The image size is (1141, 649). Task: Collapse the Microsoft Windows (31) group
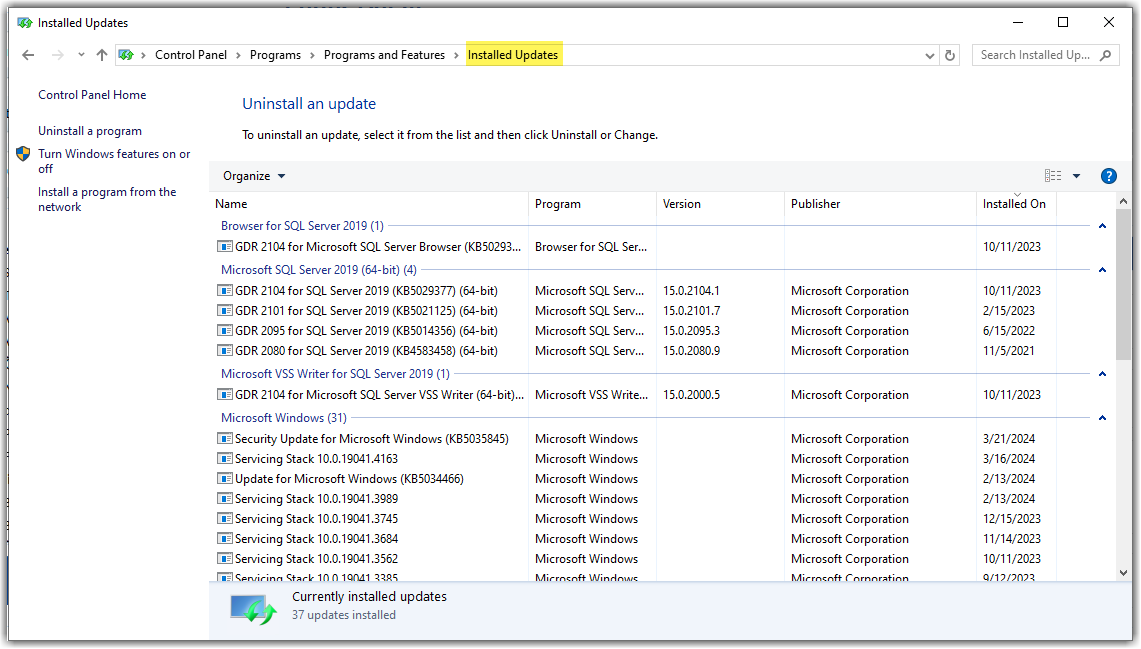pyautogui.click(x=1102, y=418)
